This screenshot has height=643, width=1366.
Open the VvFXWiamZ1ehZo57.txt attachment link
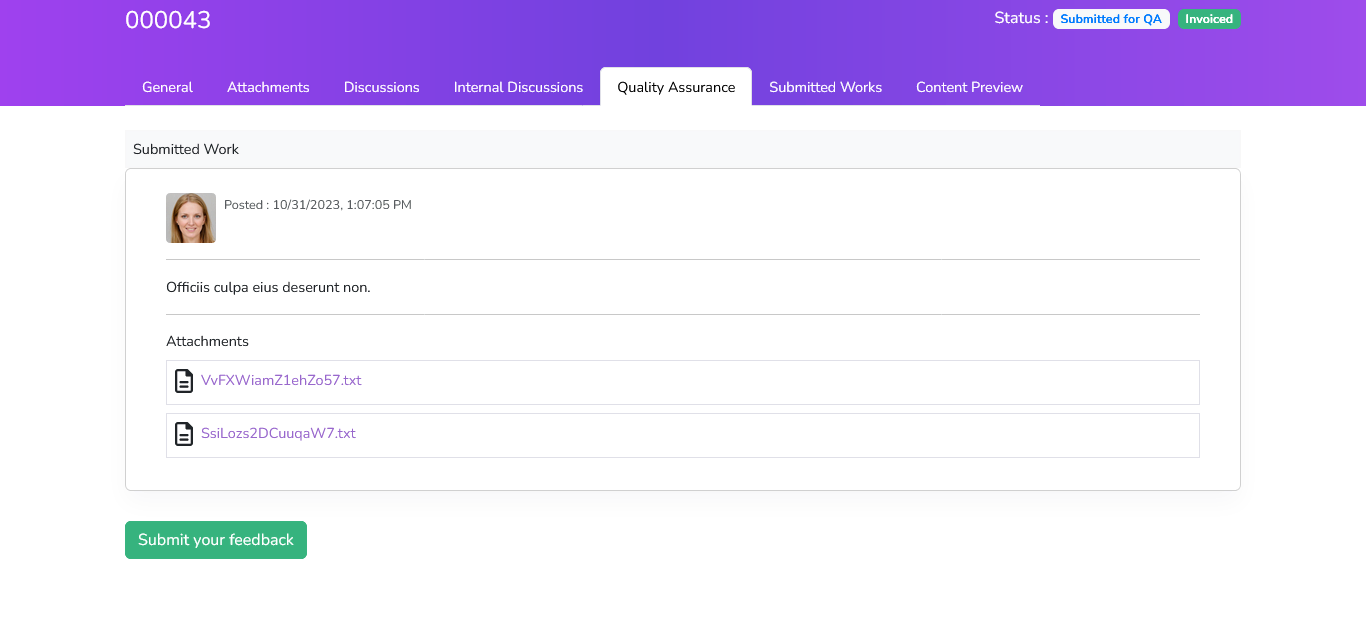(281, 381)
